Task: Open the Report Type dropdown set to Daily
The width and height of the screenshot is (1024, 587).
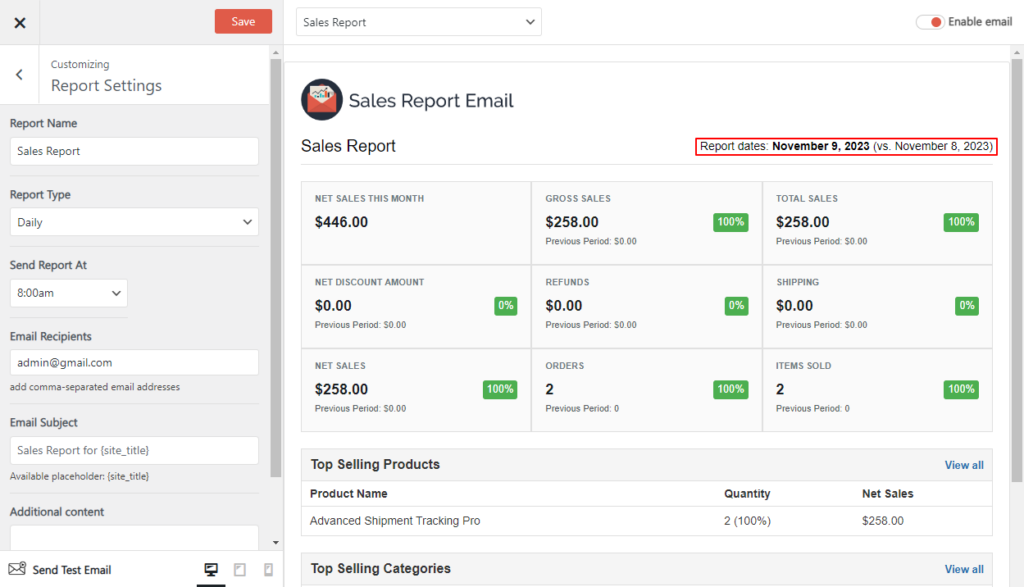Action: point(134,222)
